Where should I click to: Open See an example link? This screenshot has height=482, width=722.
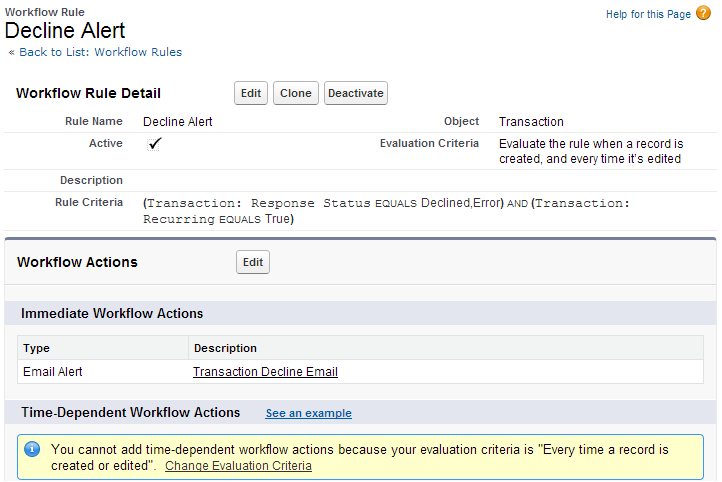[x=309, y=413]
